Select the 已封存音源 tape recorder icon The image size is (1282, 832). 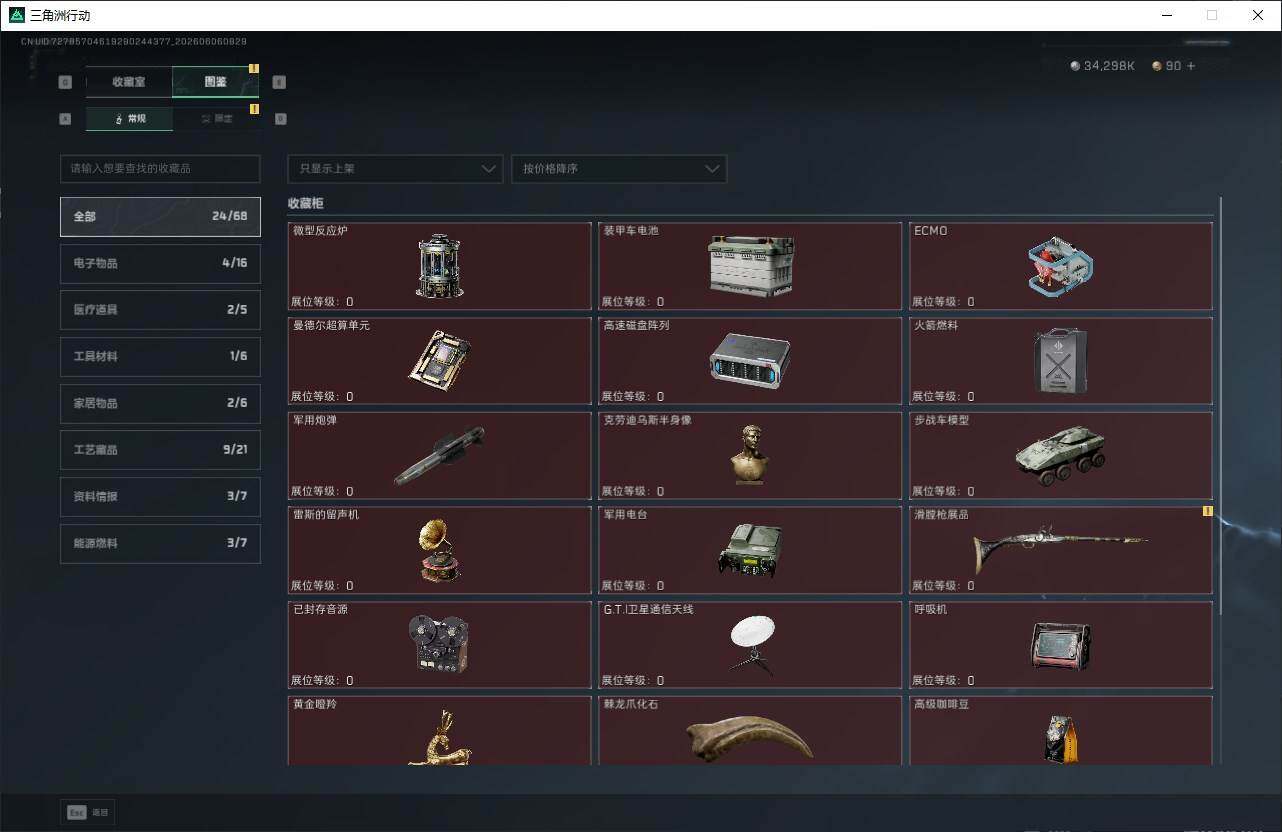click(439, 644)
